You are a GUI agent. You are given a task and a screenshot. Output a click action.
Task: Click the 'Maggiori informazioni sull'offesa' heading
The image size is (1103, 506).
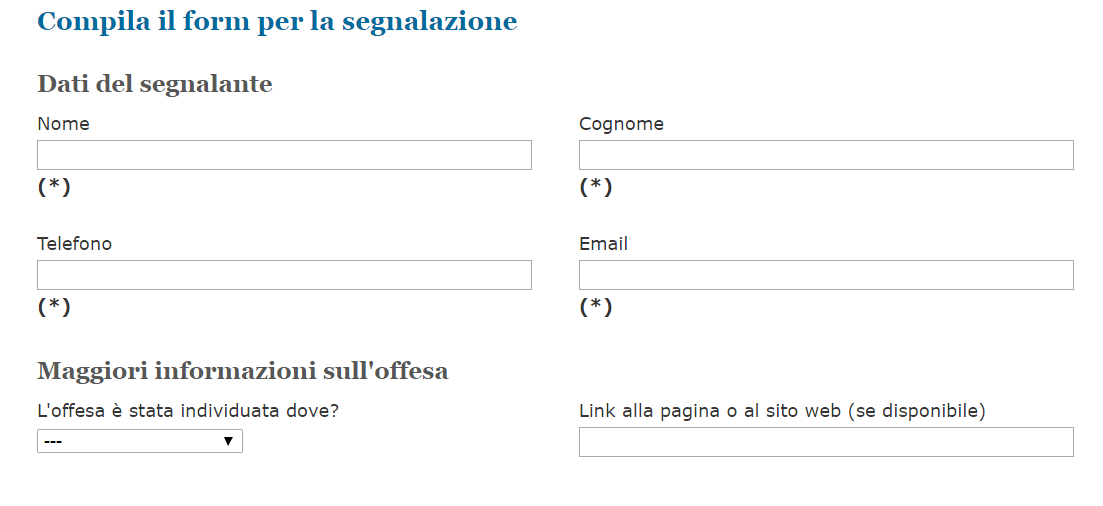(243, 371)
